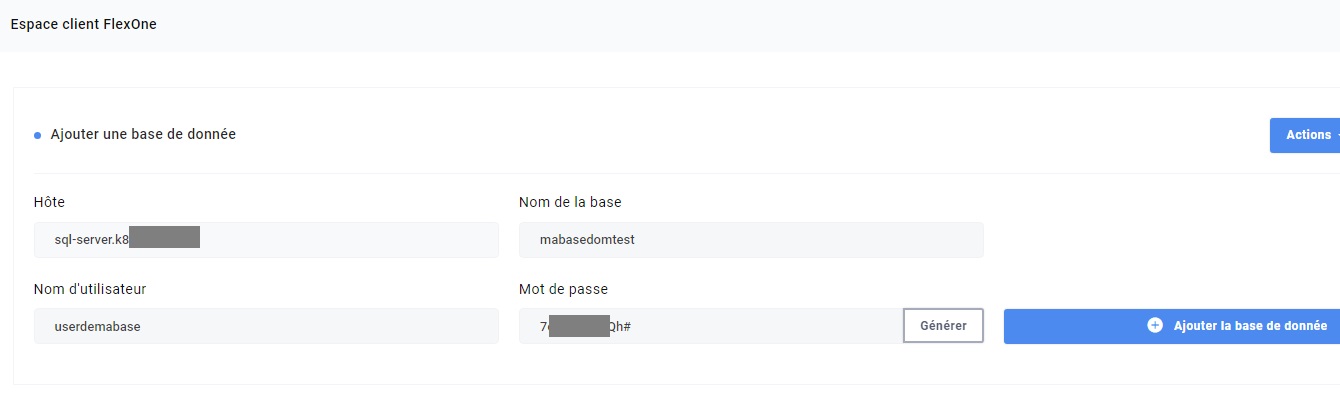1340x396 pixels.
Task: Click the Nom d'utilisateur label
Action: [90, 289]
